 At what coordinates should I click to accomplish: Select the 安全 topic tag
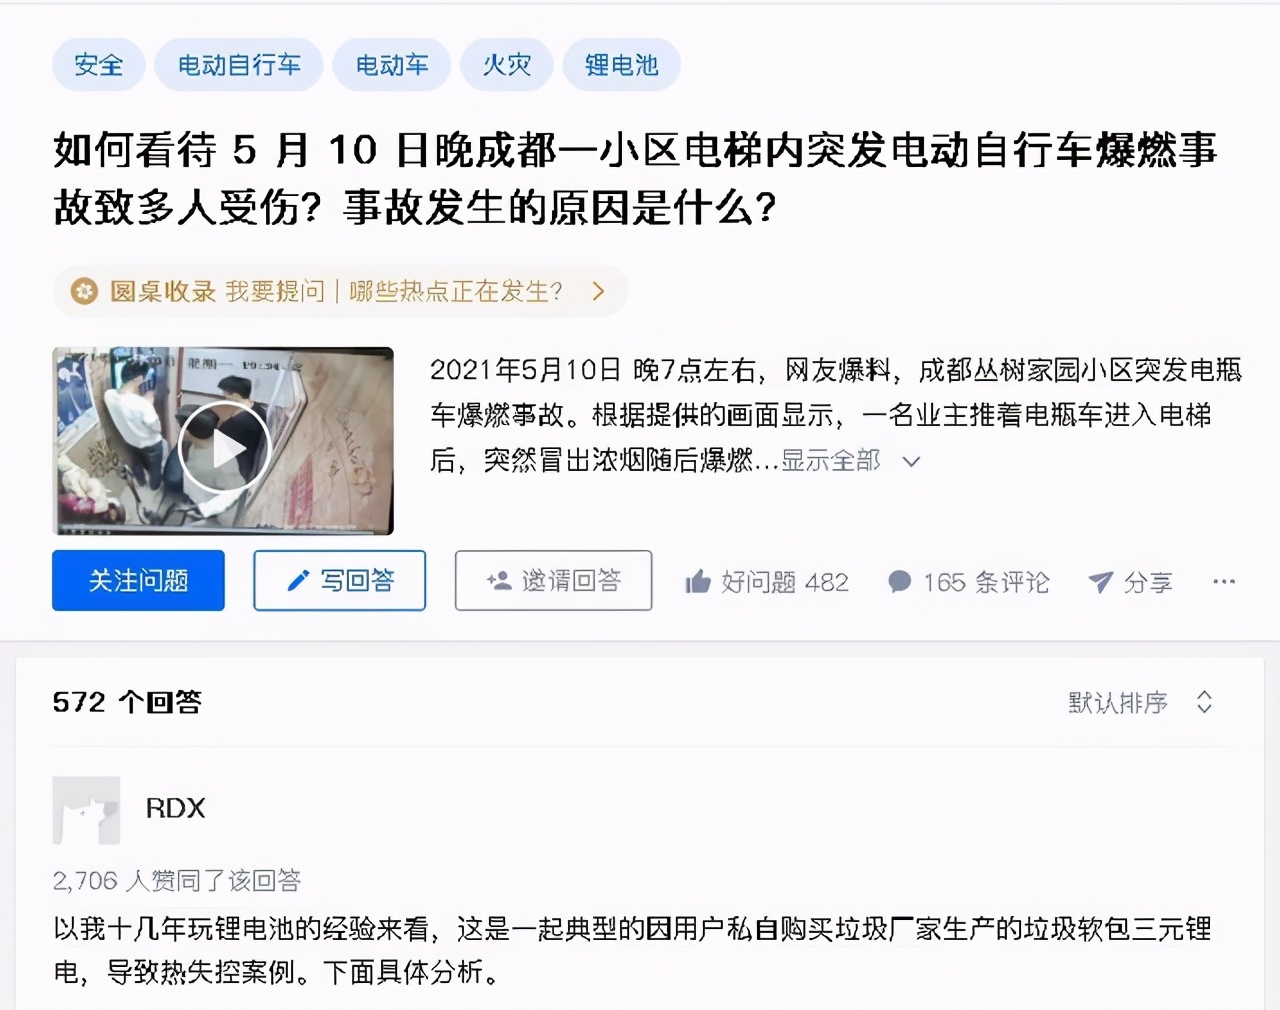pyautogui.click(x=99, y=65)
